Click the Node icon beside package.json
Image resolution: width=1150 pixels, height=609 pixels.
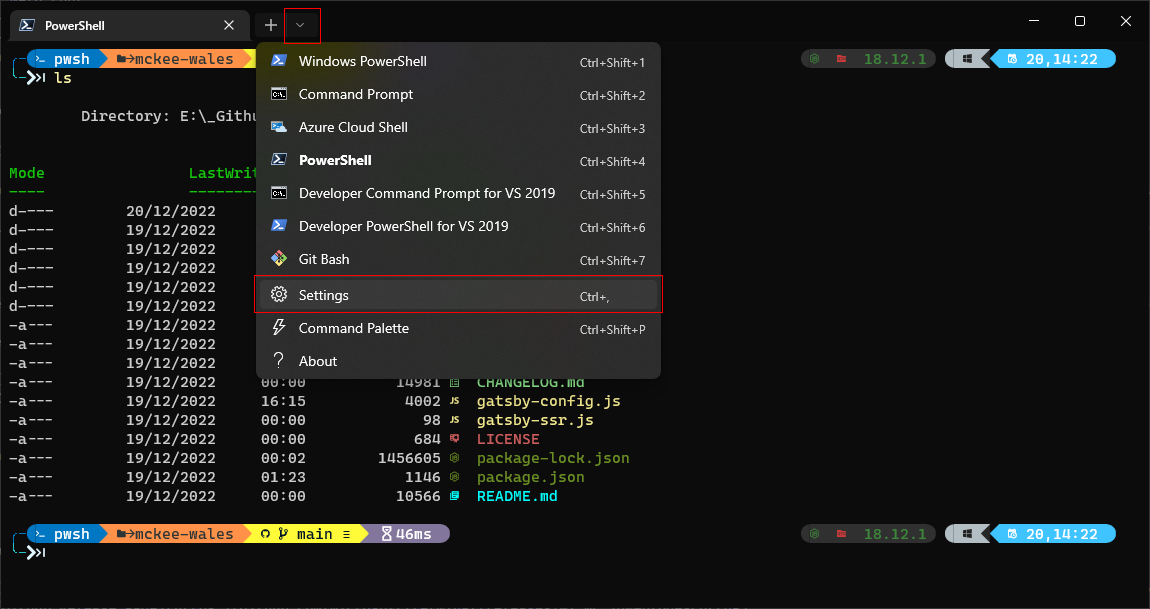(455, 478)
